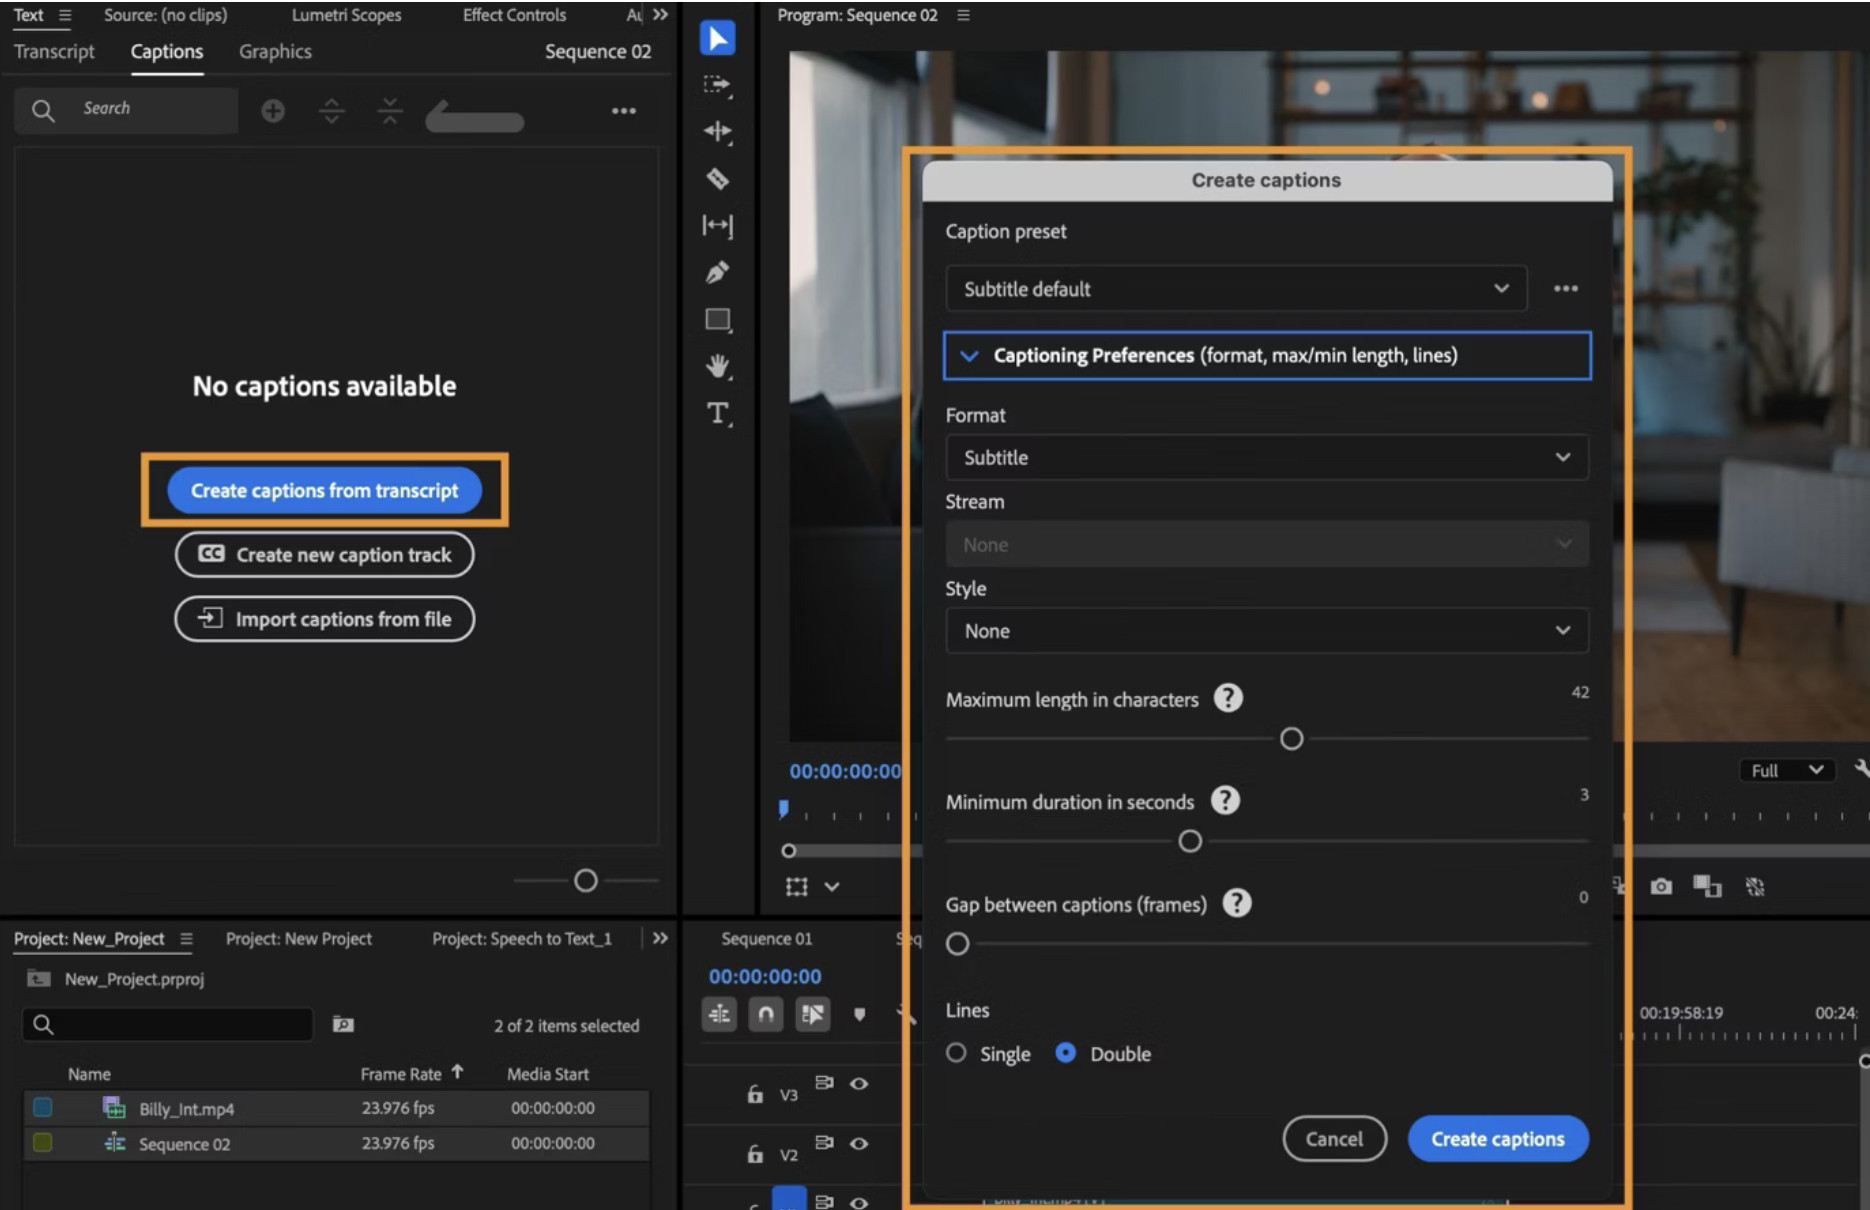Screen dimensions: 1870x1210
Task: Click Cancel in the Create captions dialog
Action: tap(1334, 1139)
